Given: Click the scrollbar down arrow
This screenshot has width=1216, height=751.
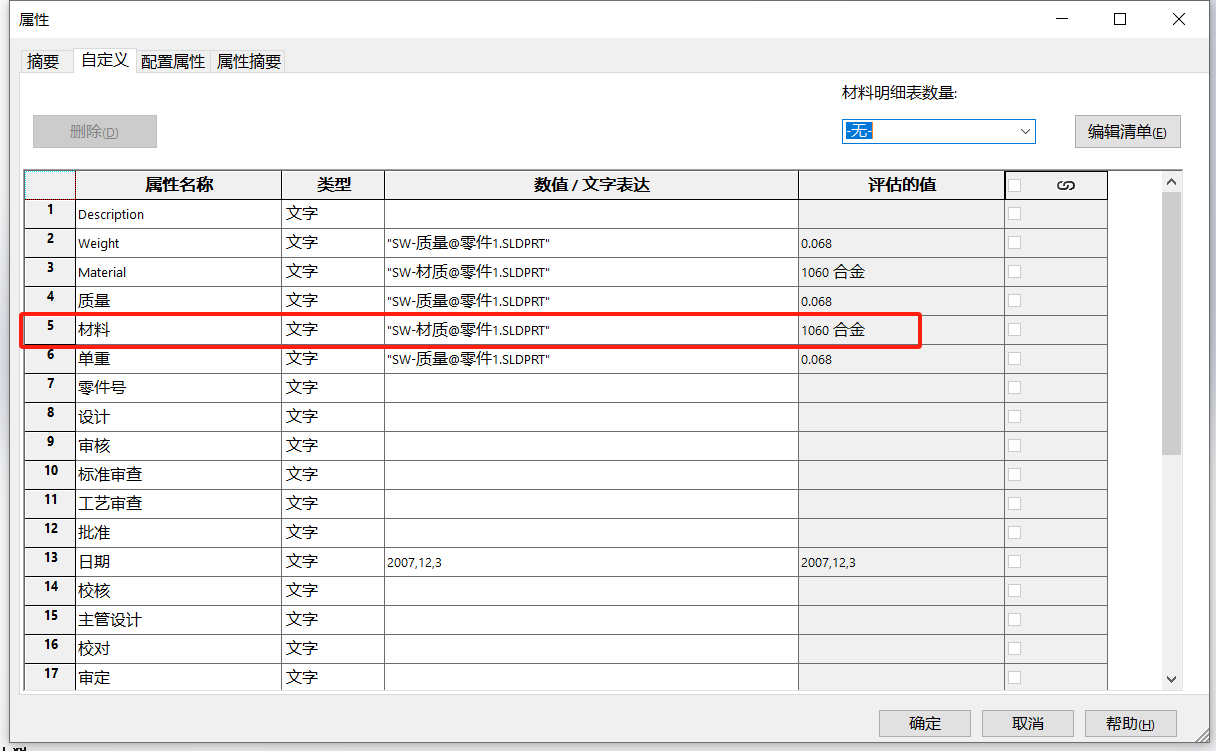Looking at the screenshot, I should pos(1170,678).
